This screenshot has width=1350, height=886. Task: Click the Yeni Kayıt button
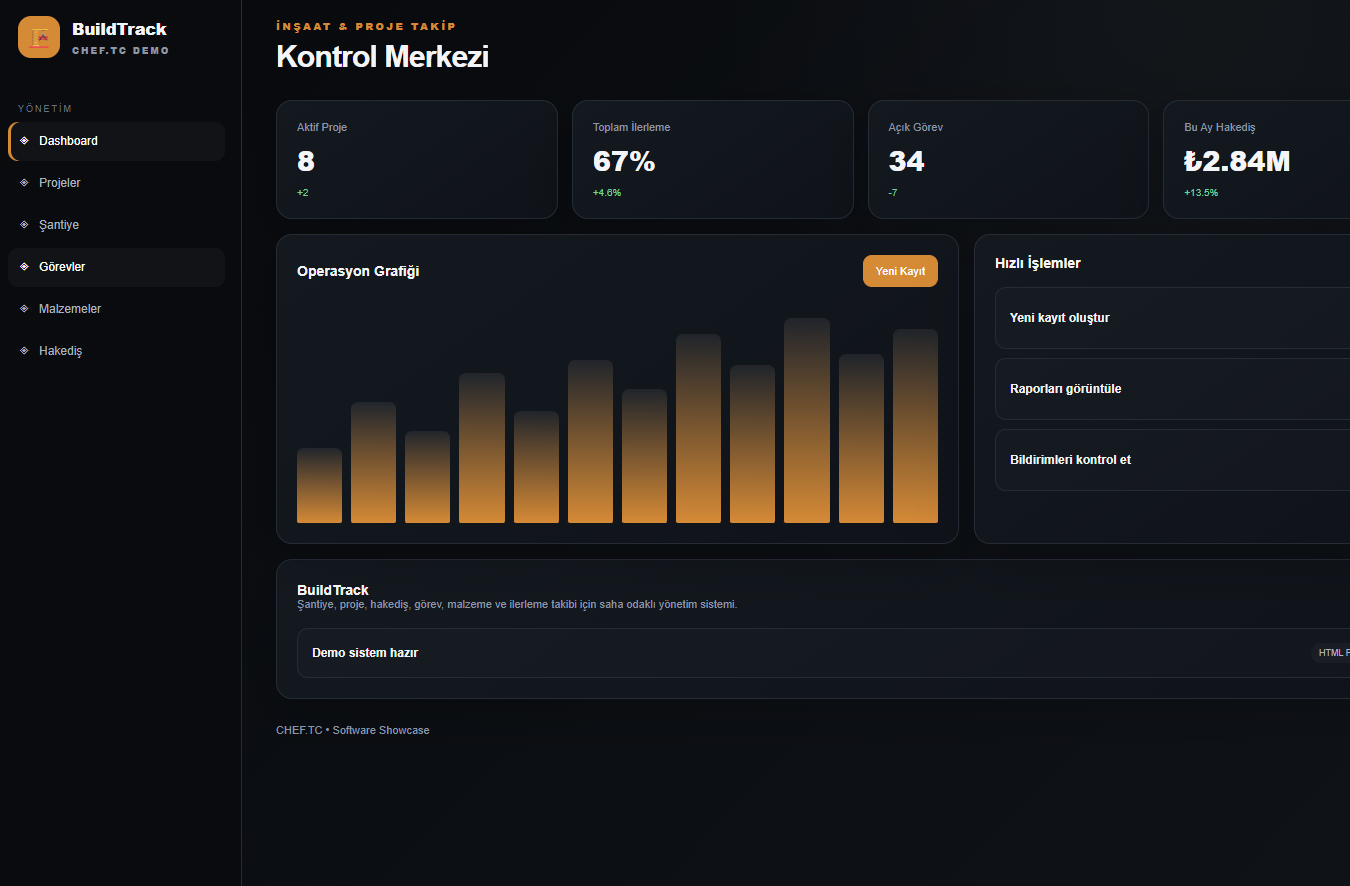(900, 271)
